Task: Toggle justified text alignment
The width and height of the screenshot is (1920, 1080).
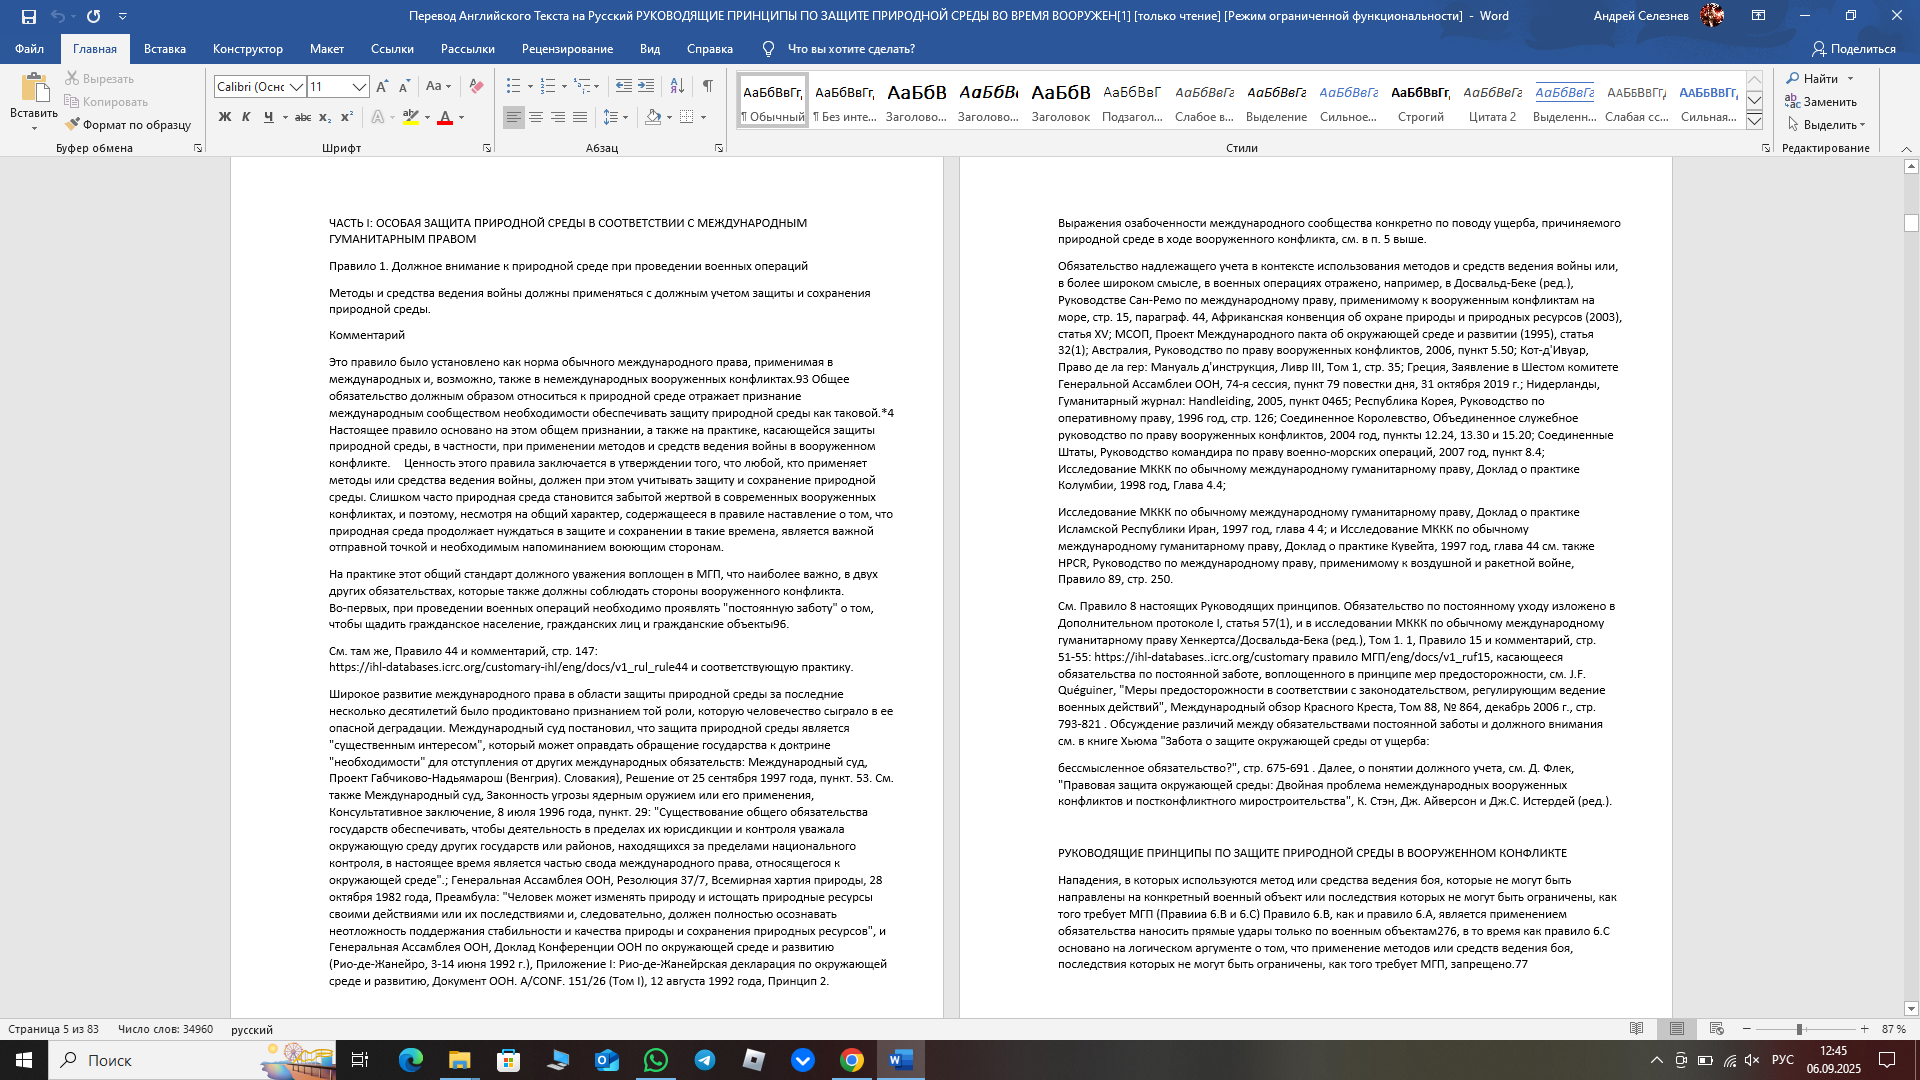Action: click(581, 117)
